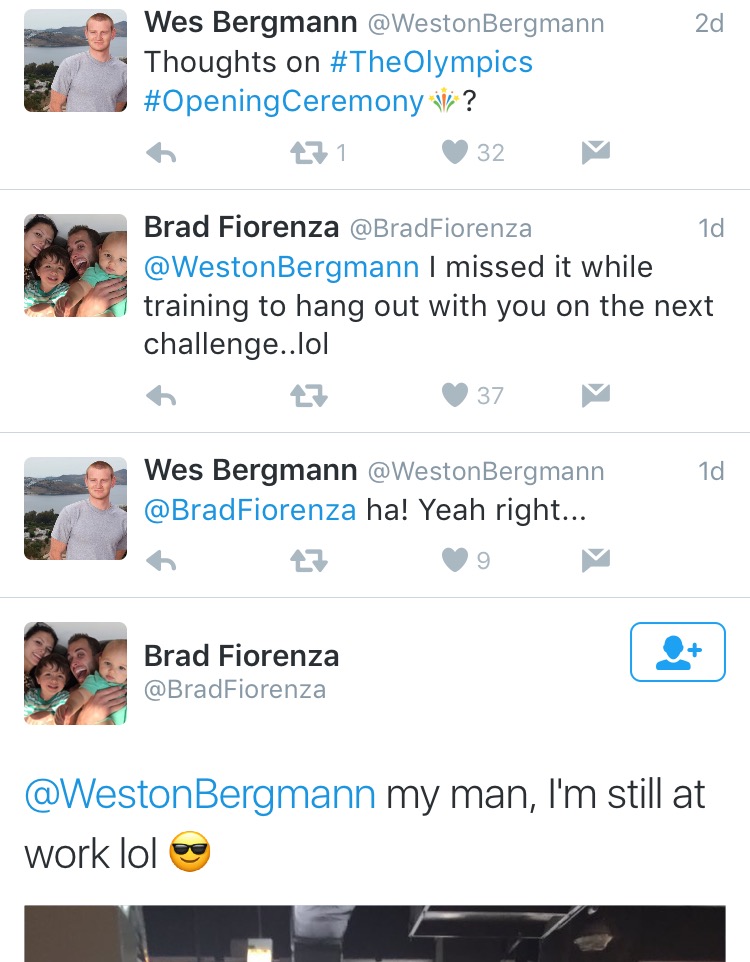Like Wes Bergmann's tweet with 32 likes
The image size is (750, 962).
point(455,152)
